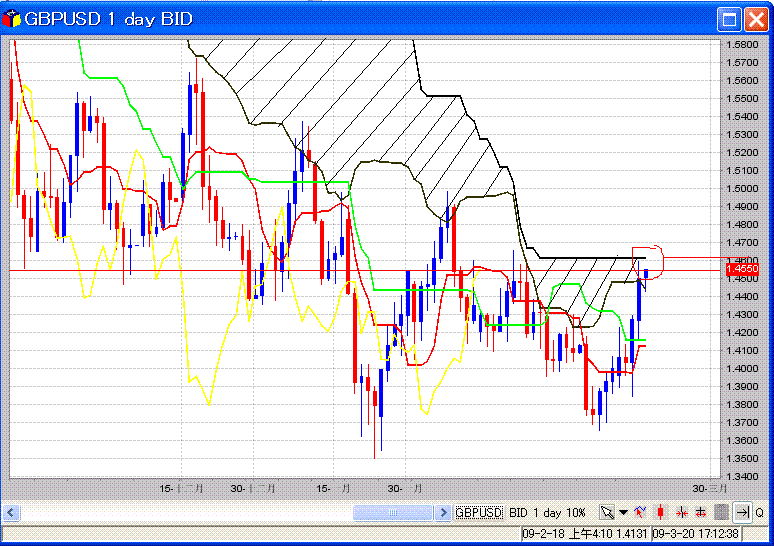Click the 1 day timeframe label
The image size is (774, 546).
pos(548,512)
